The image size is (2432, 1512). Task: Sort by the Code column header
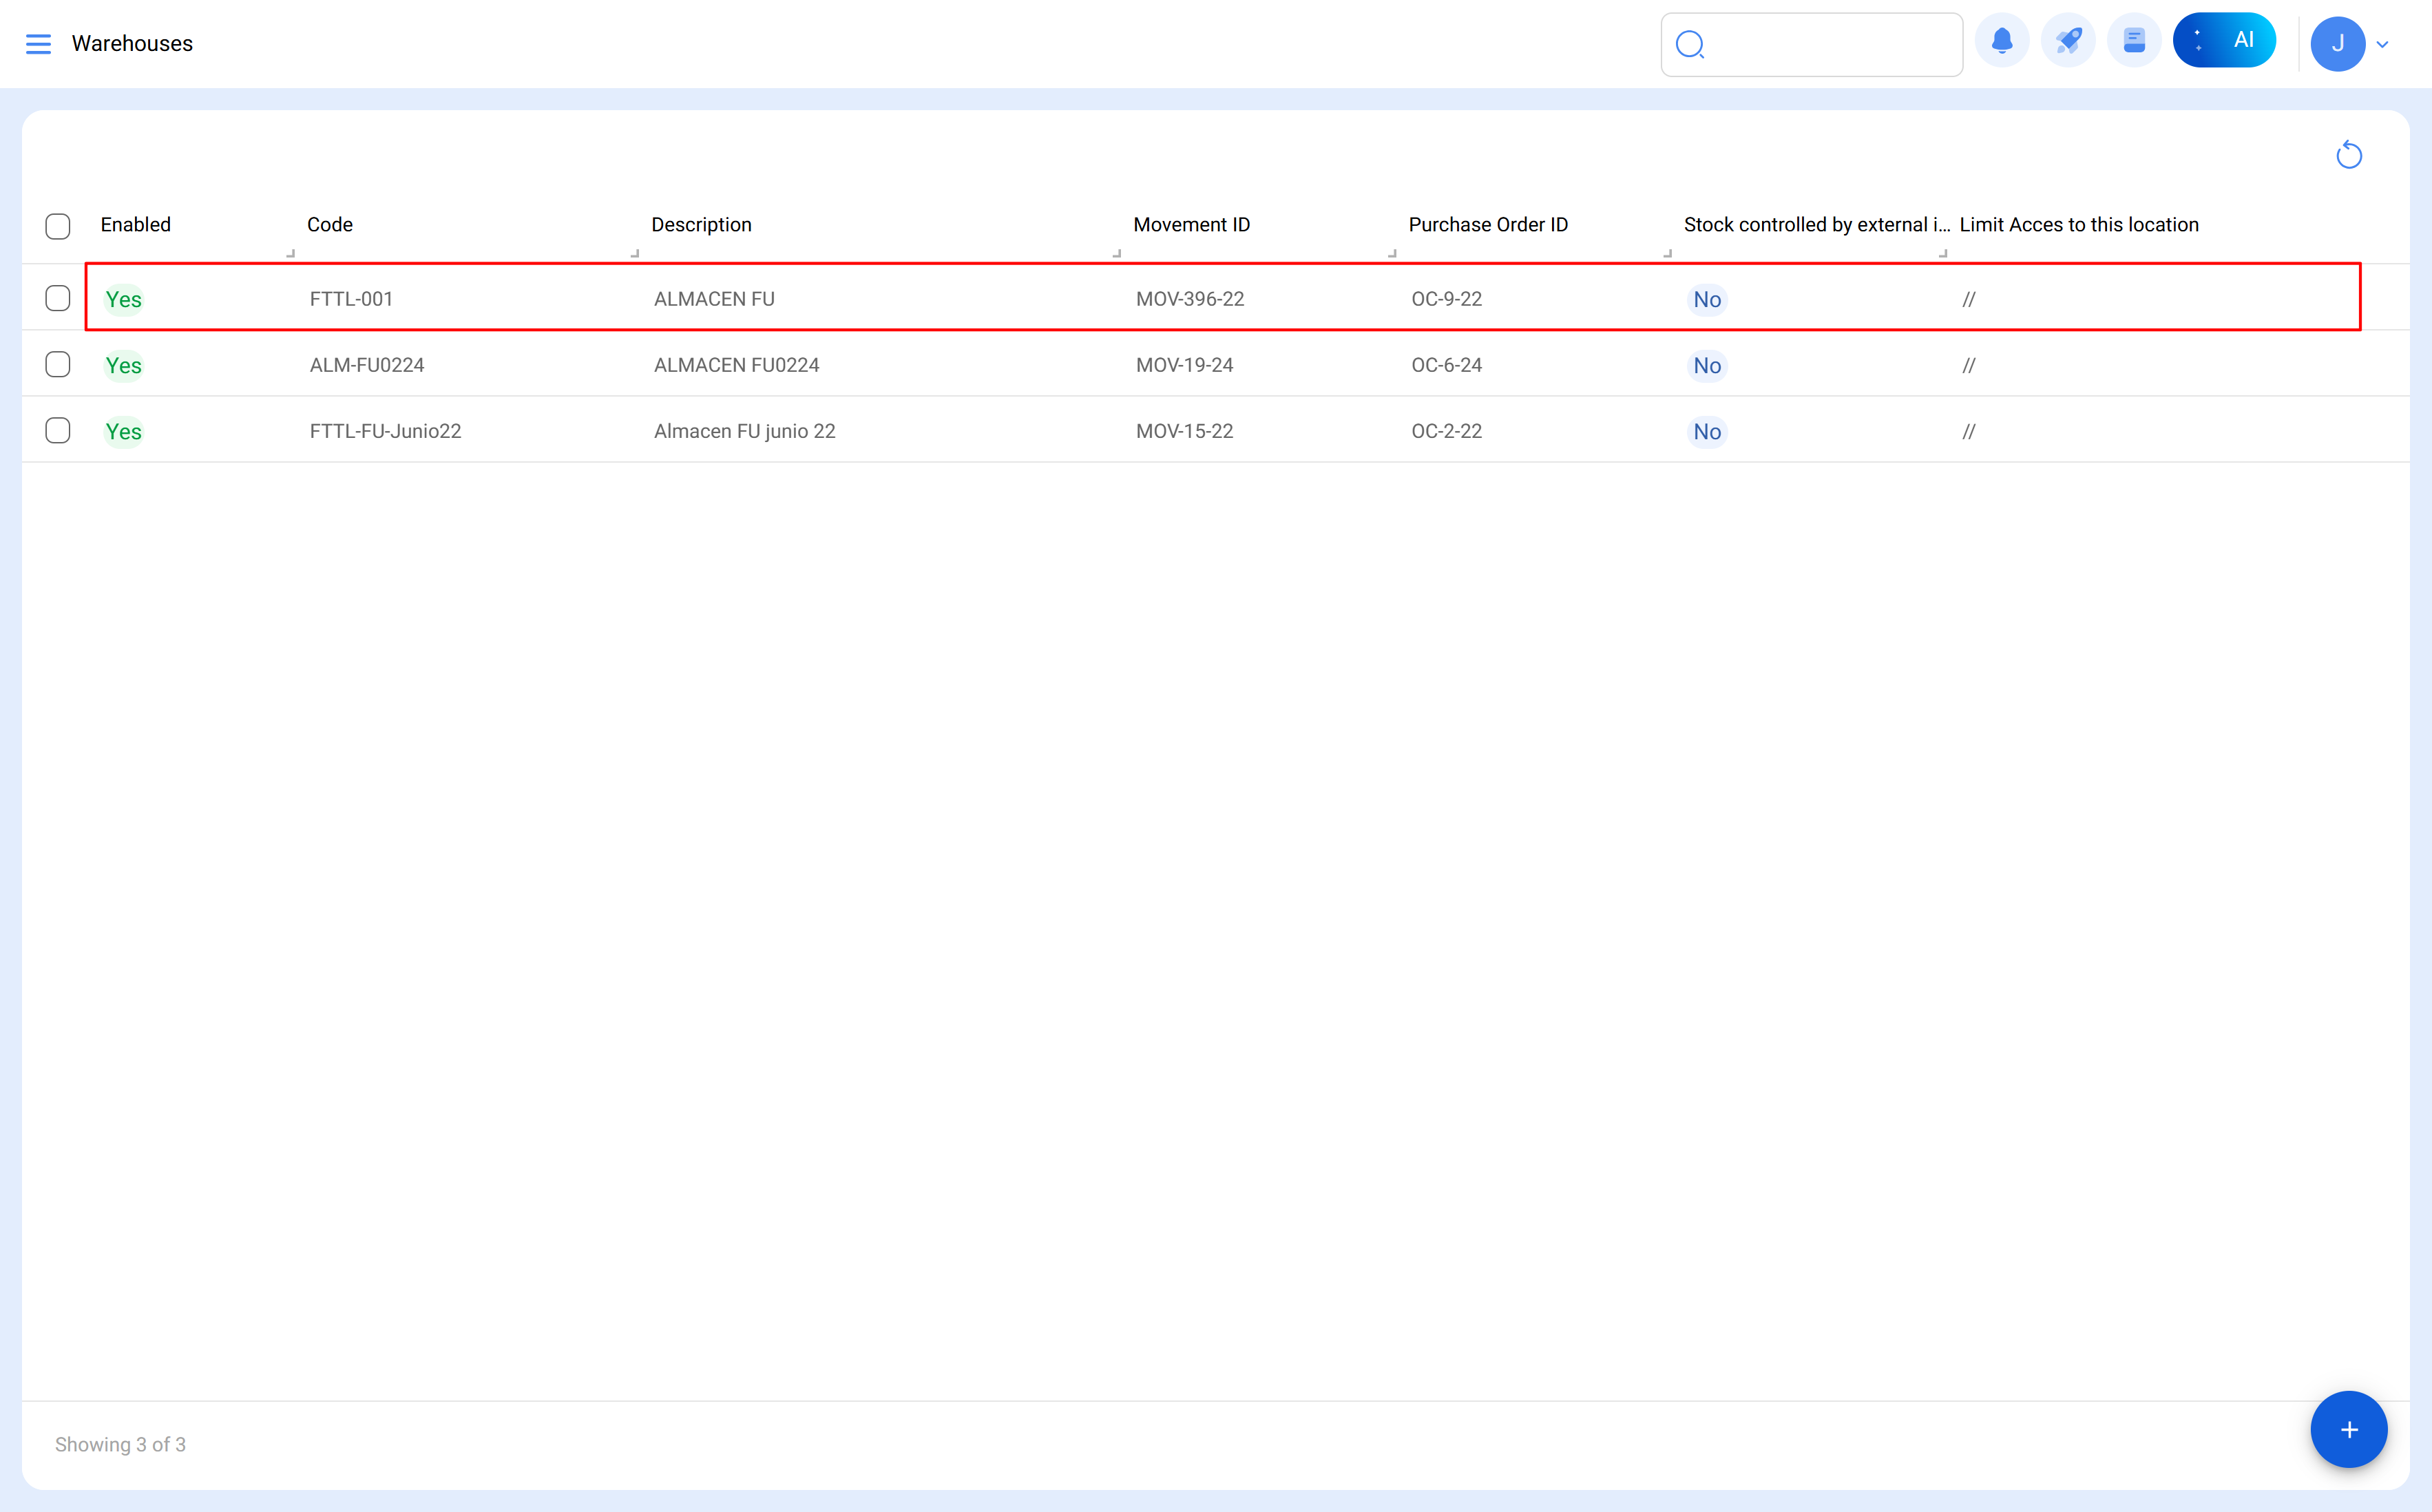click(x=330, y=225)
